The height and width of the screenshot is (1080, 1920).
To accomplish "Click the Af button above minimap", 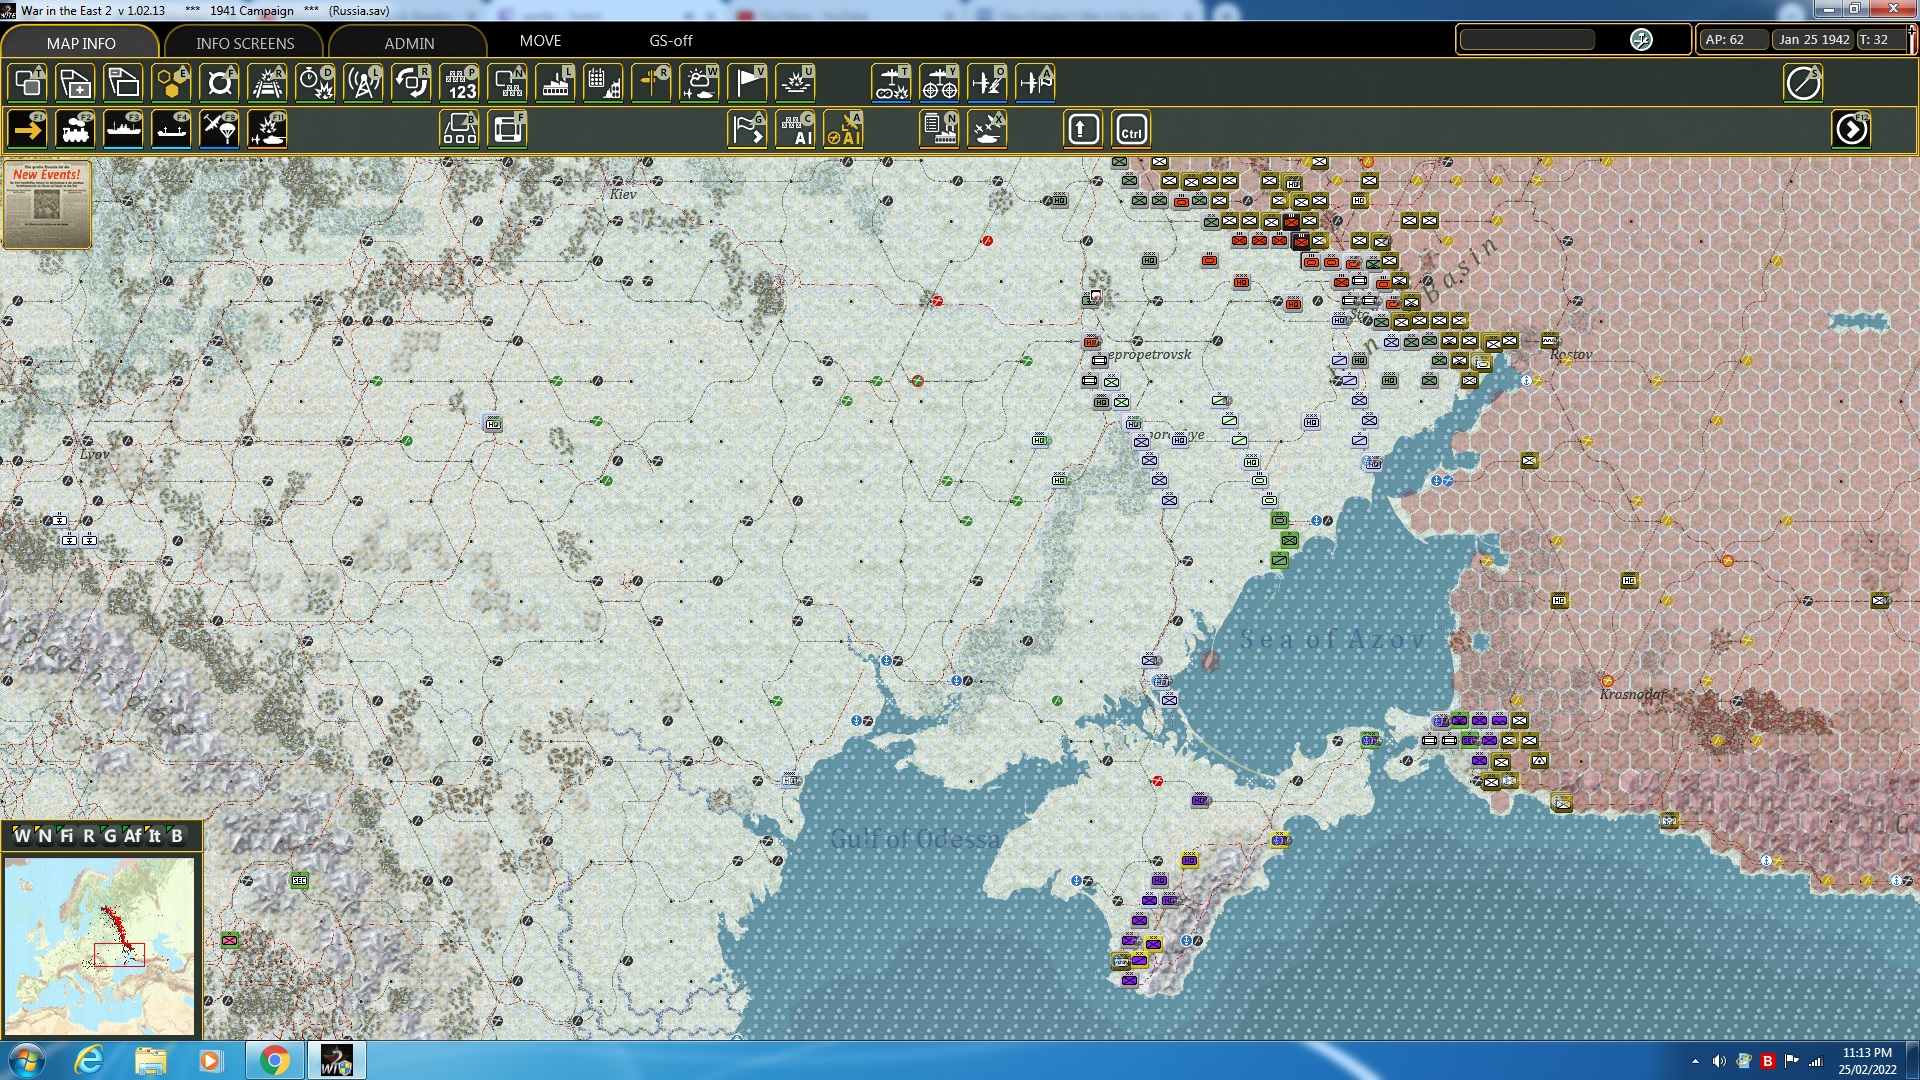I will click(132, 835).
